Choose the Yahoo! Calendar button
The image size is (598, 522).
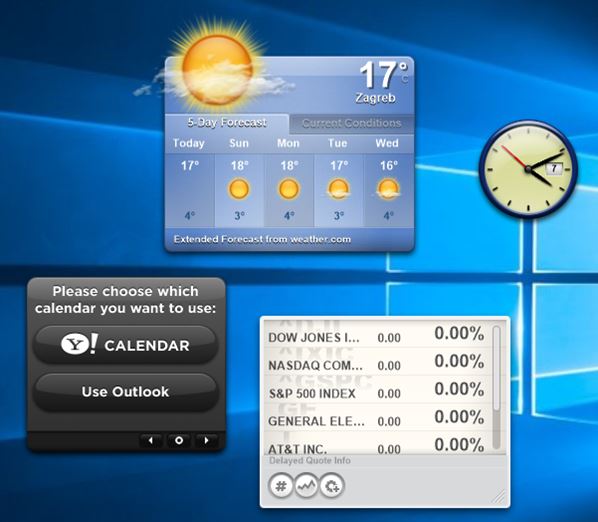coord(125,345)
